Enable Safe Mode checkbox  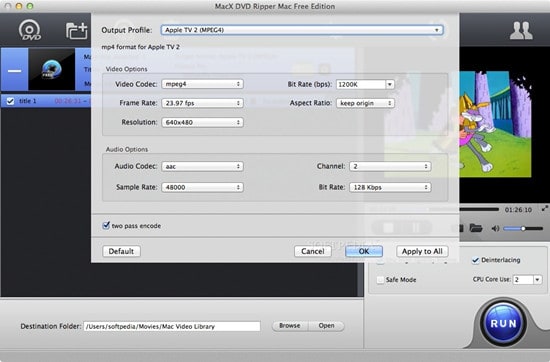pos(380,280)
